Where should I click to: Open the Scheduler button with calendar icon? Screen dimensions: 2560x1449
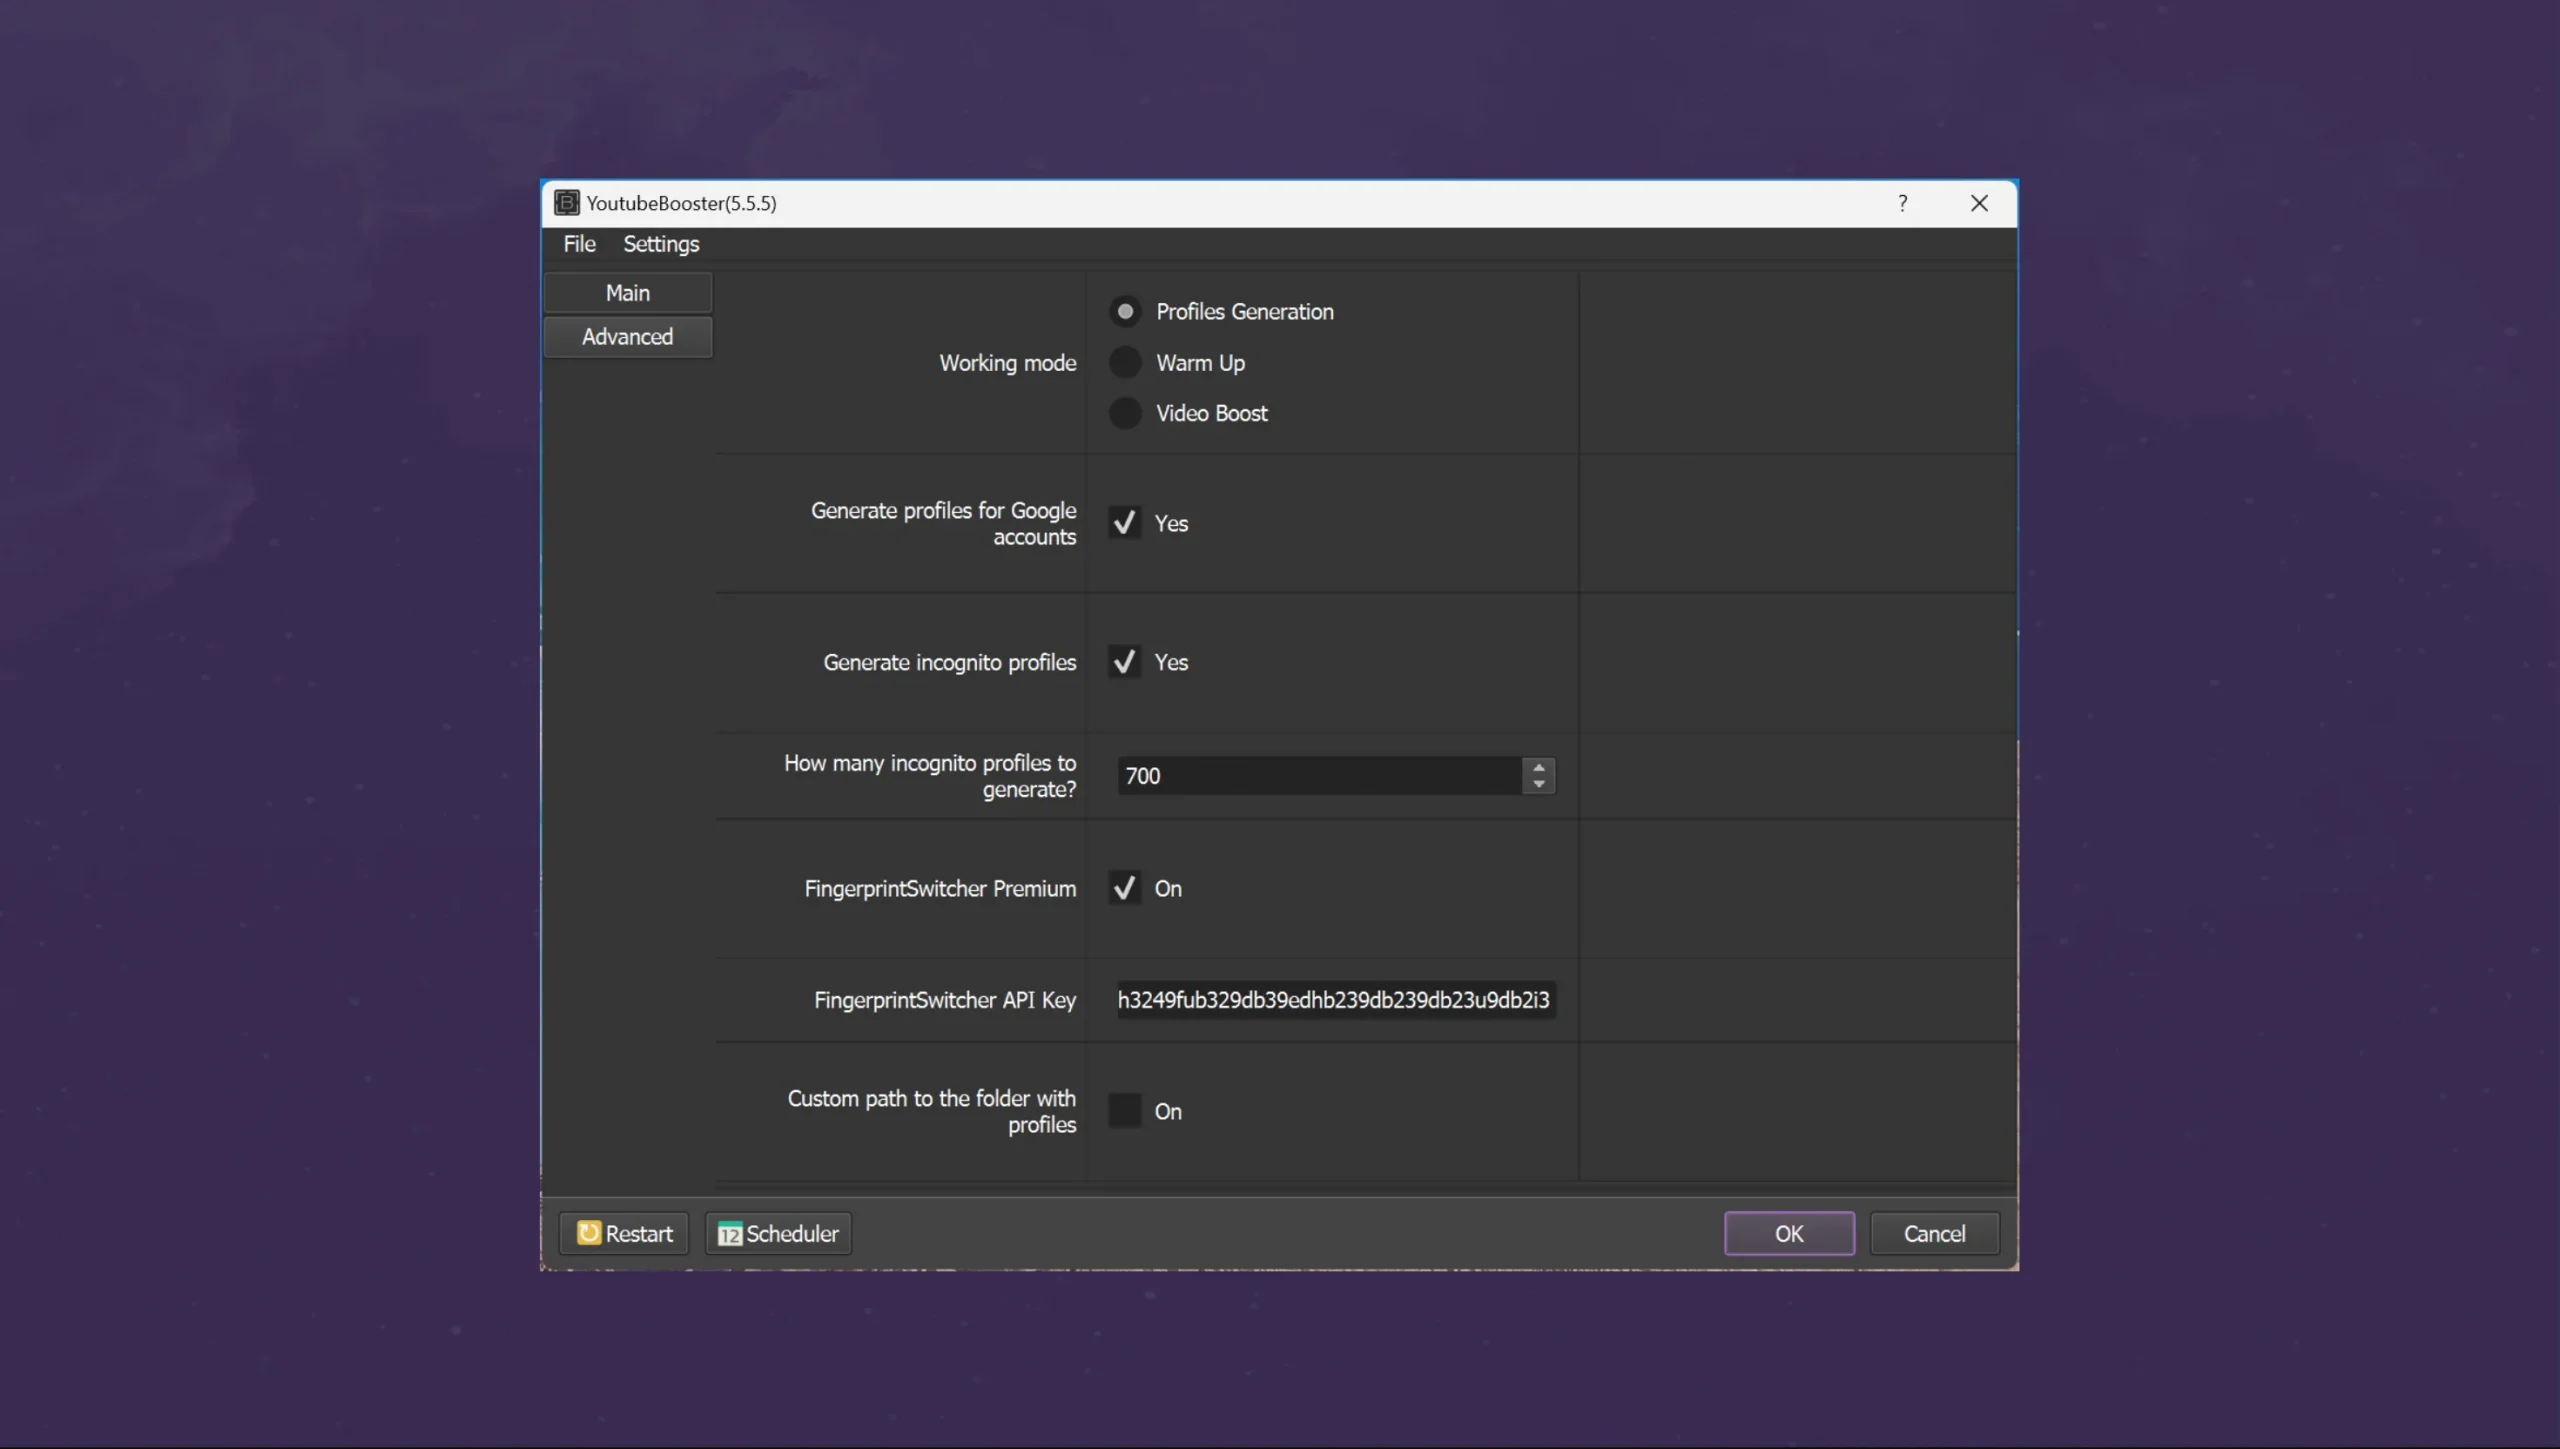pyautogui.click(x=778, y=1233)
